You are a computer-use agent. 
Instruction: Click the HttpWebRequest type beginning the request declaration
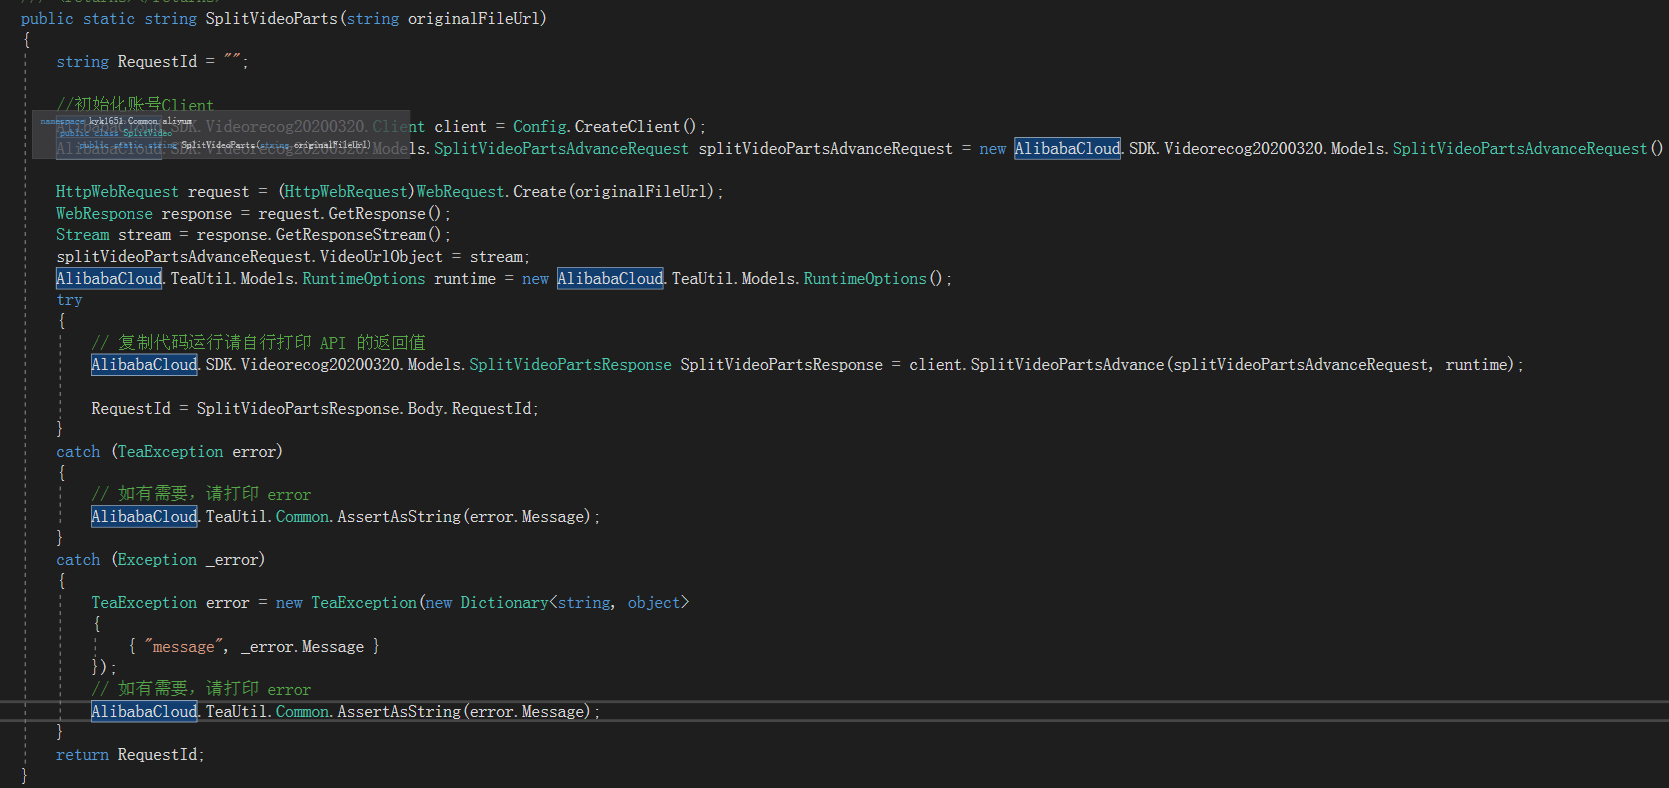[117, 192]
